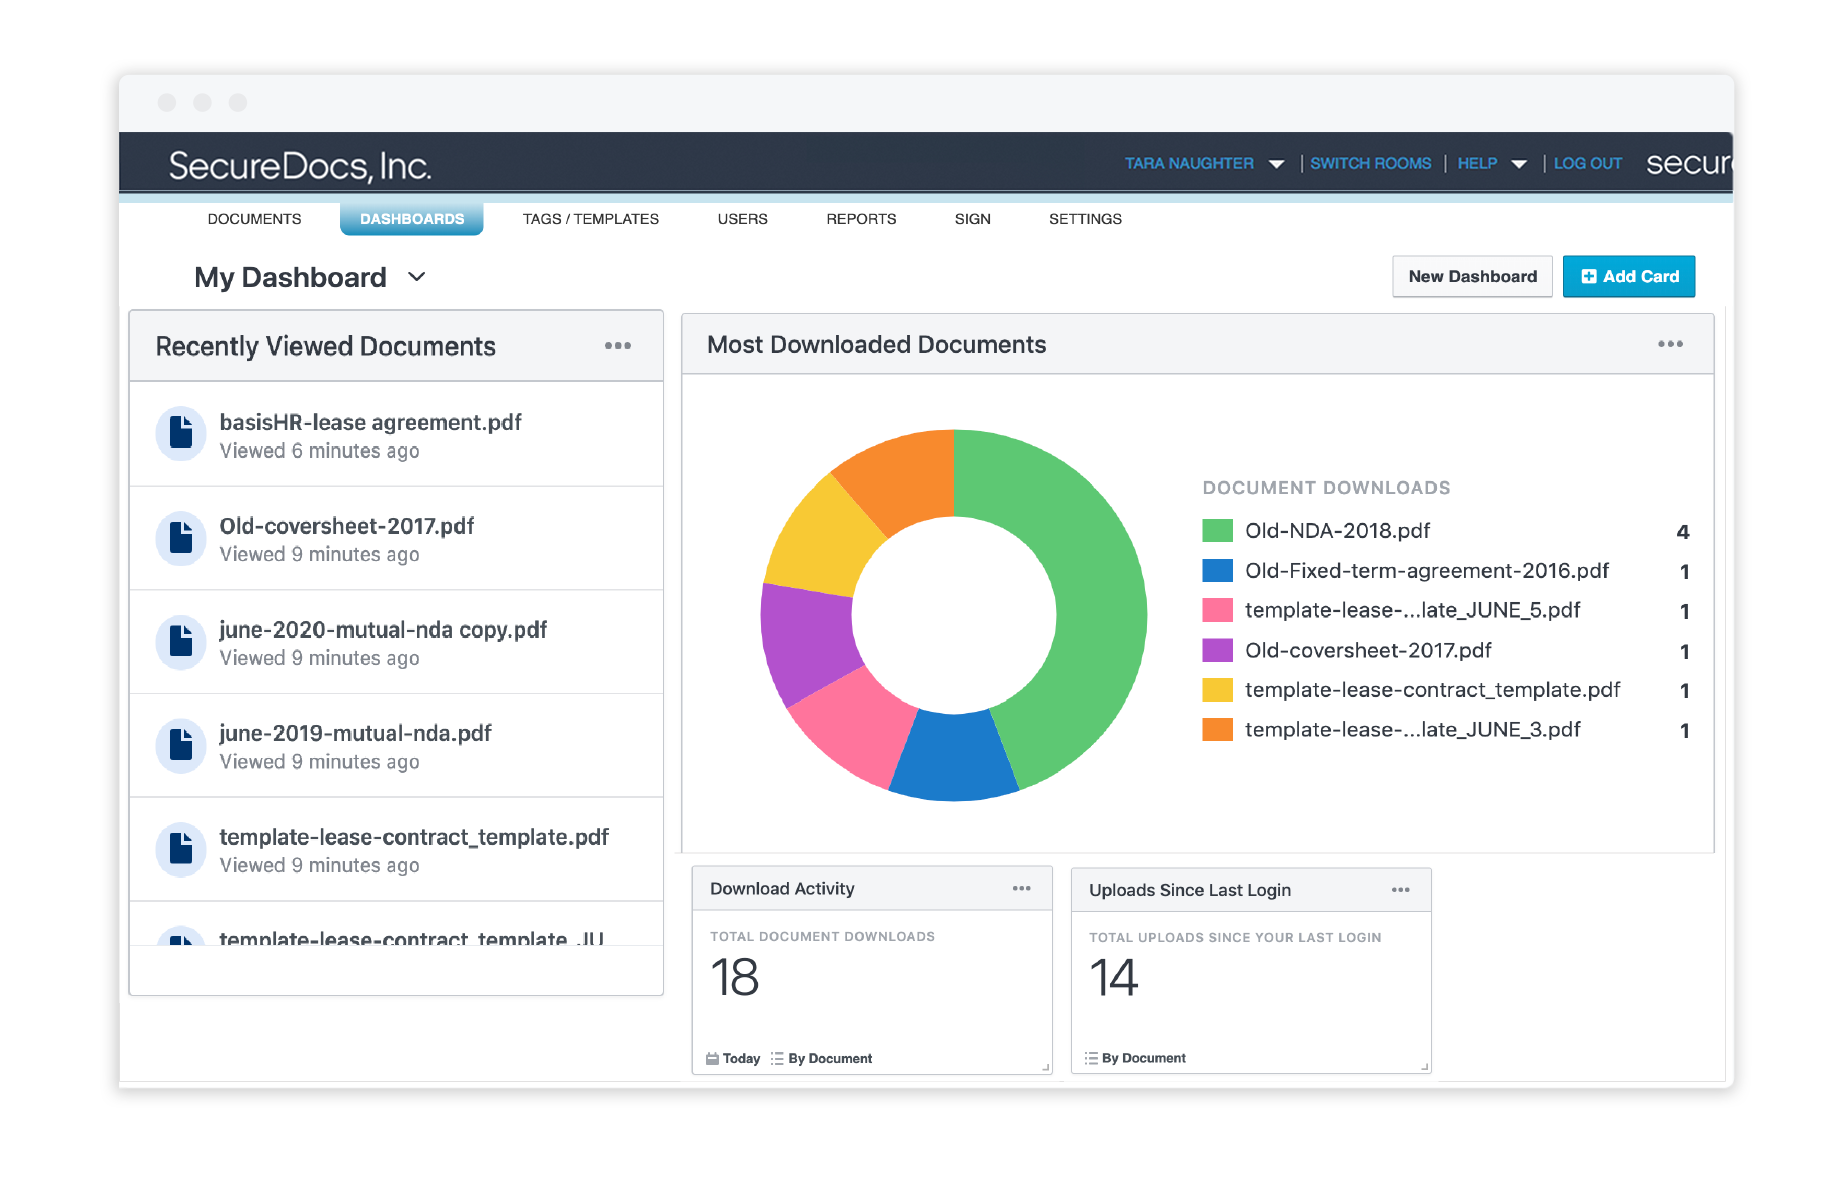Image resolution: width=1842 pixels, height=1191 pixels.
Task: Click the file icon for june-2019-mutual-nda.pdf
Action: (181, 745)
